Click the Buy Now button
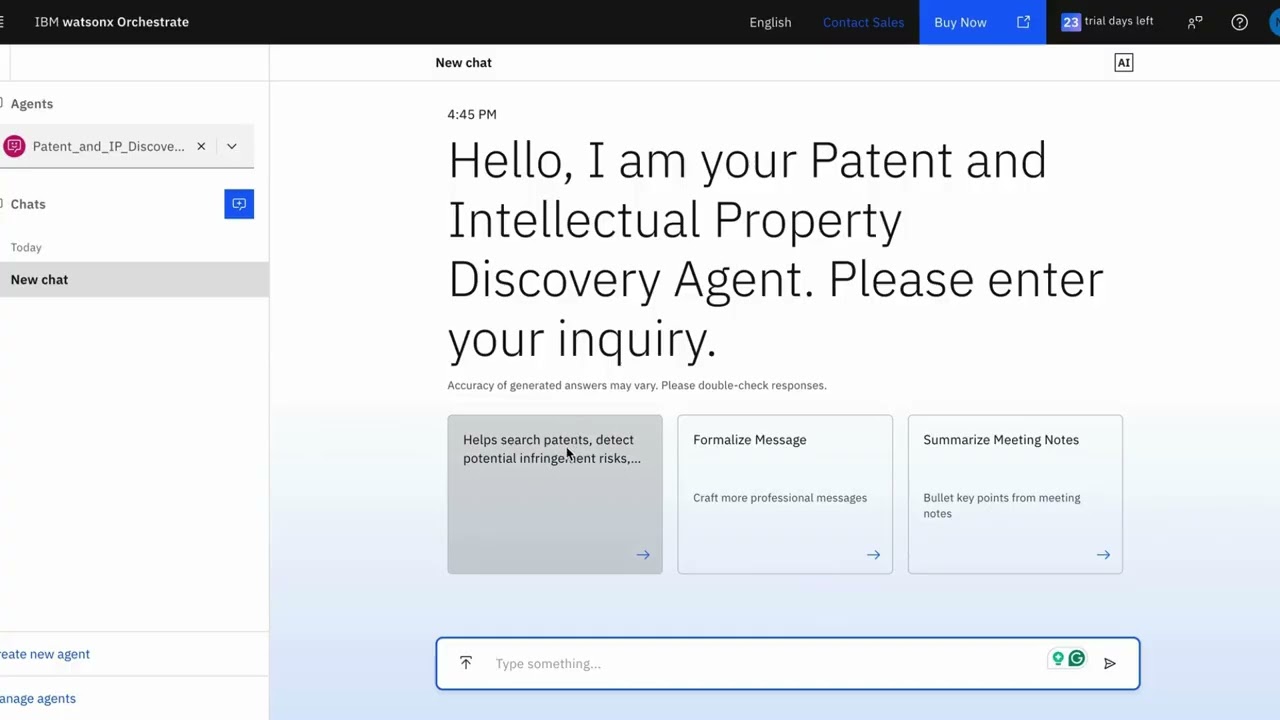 pos(982,22)
